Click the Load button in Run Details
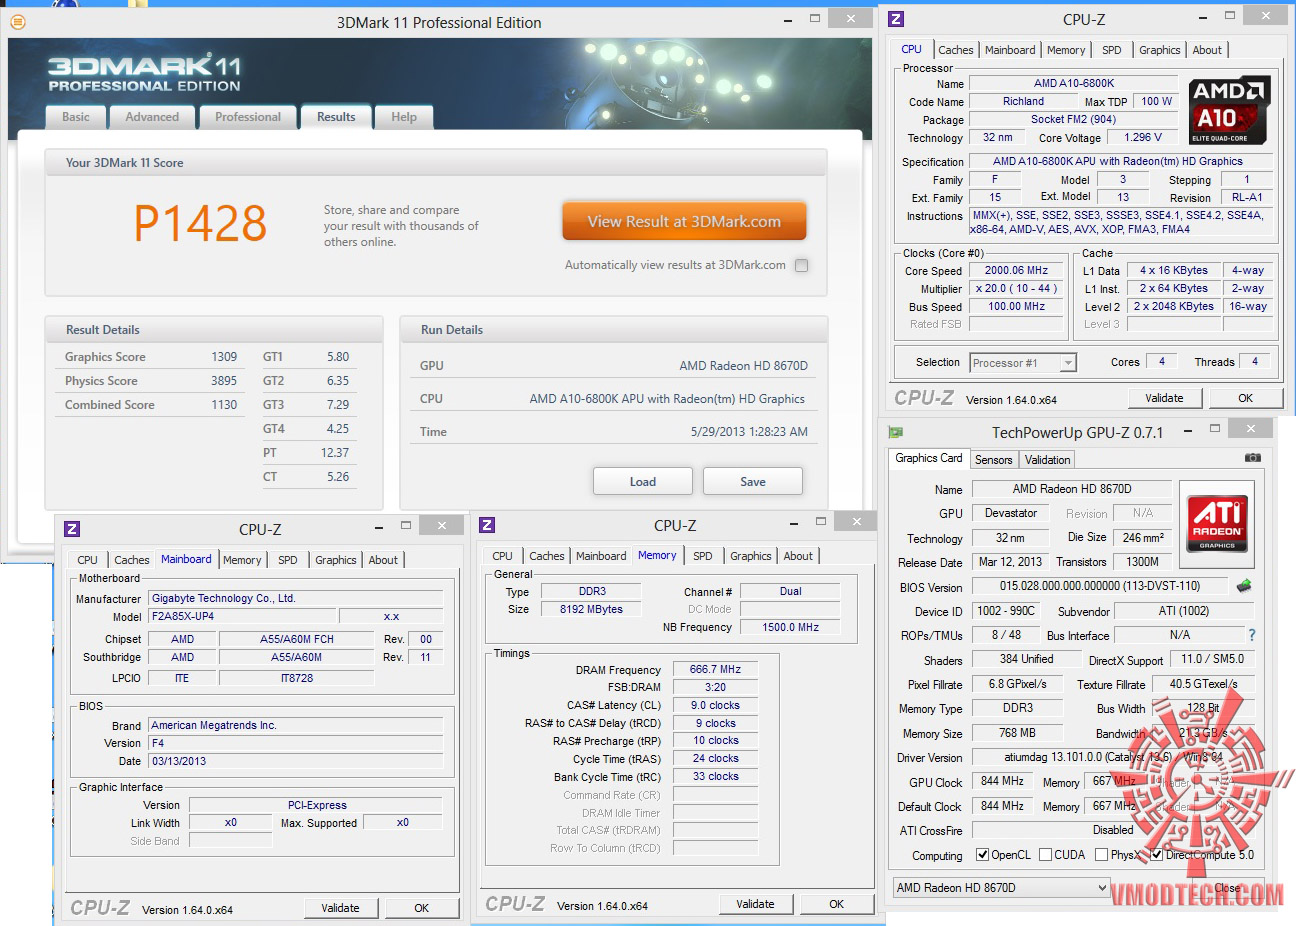The image size is (1296, 926). point(643,481)
